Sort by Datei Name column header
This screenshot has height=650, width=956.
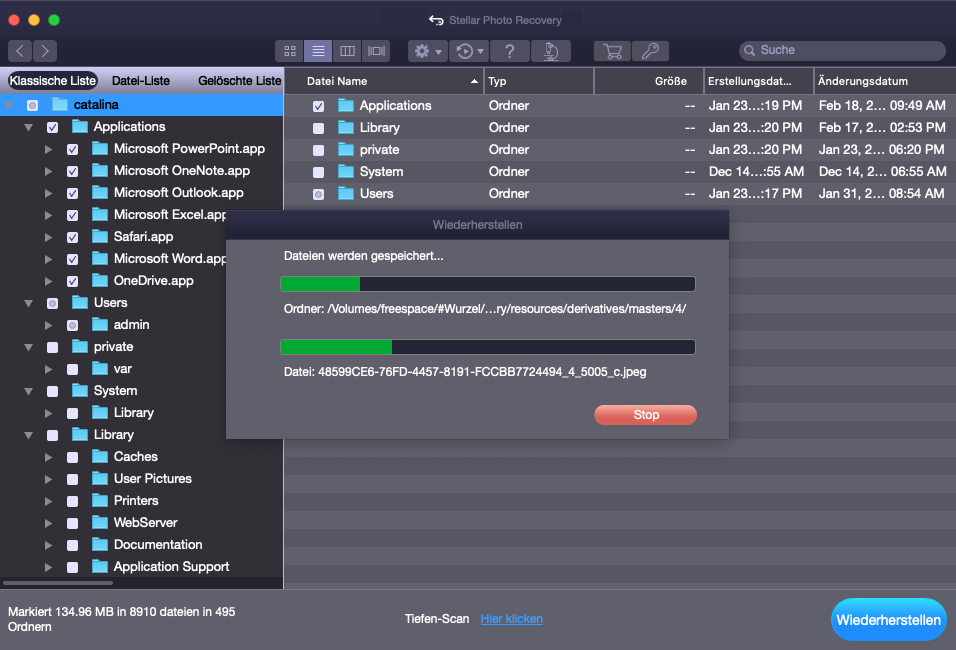(x=385, y=81)
